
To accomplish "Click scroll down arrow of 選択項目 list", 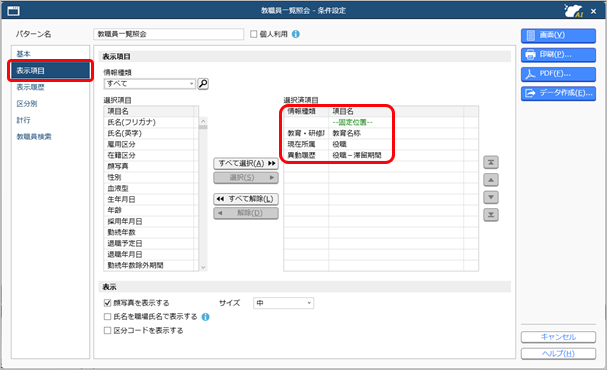I will coord(203,267).
